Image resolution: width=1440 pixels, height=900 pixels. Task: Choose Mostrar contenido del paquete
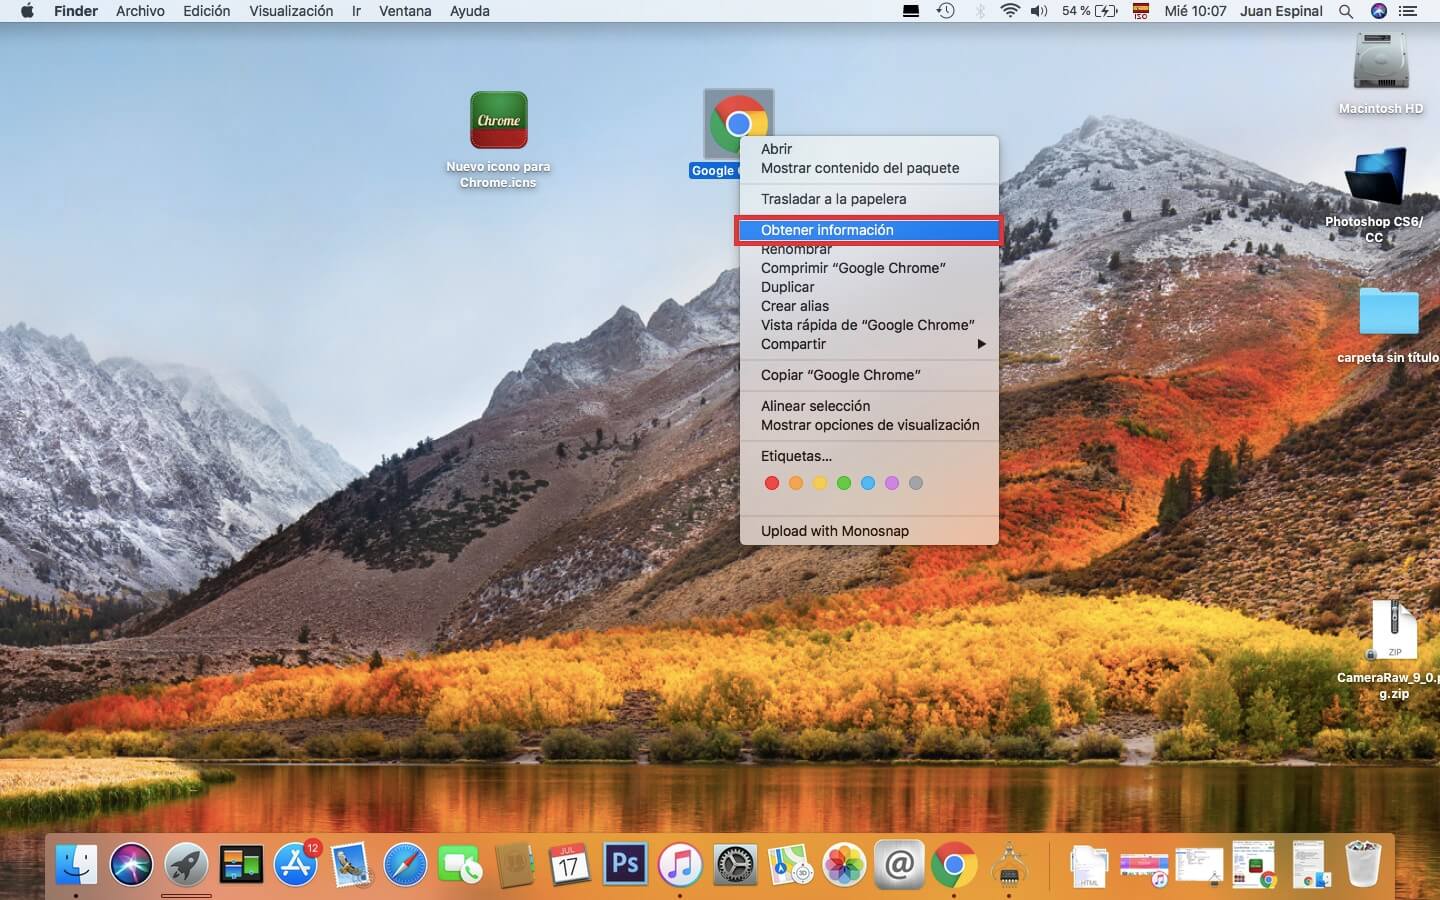coord(869,168)
